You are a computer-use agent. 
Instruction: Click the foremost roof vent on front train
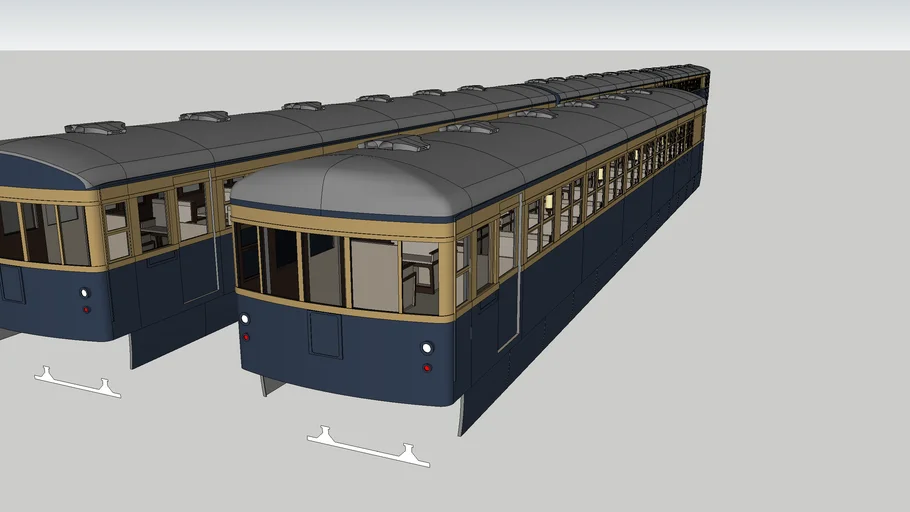pos(393,144)
